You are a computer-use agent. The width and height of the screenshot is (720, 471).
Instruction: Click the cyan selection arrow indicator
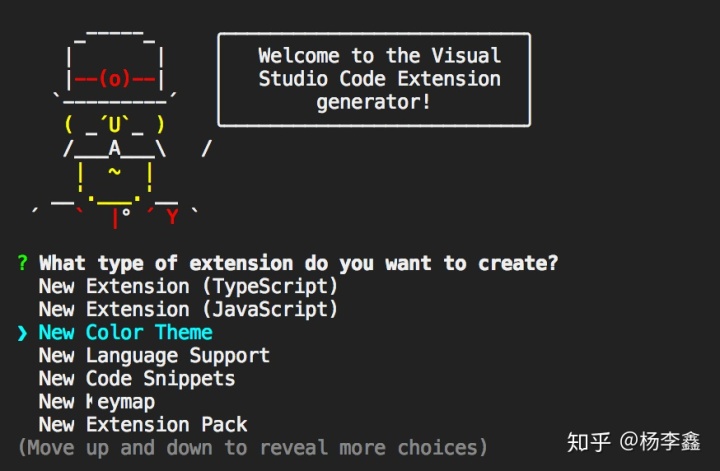point(22,333)
